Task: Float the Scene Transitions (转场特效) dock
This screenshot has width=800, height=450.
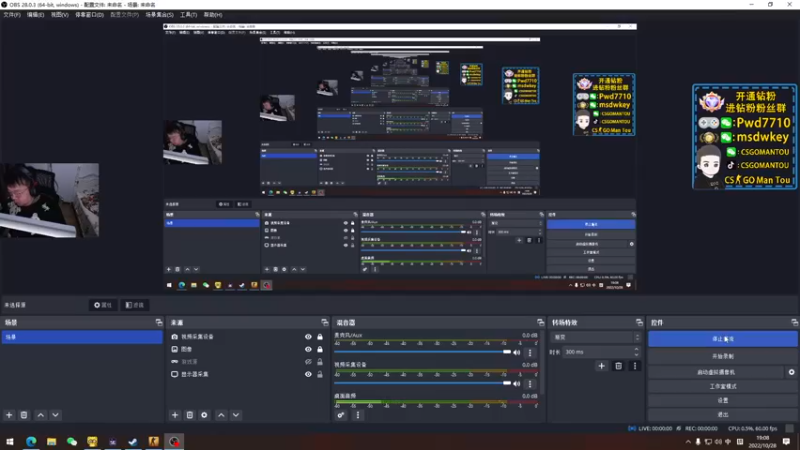Action: pyautogui.click(x=639, y=322)
